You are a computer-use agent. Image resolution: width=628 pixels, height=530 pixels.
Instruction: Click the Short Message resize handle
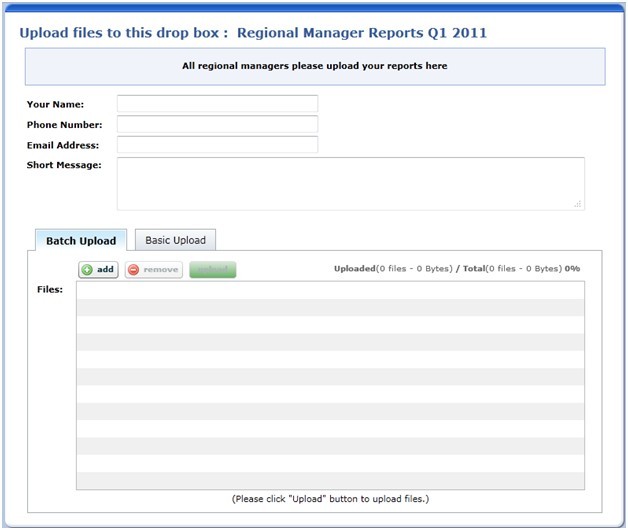click(578, 204)
